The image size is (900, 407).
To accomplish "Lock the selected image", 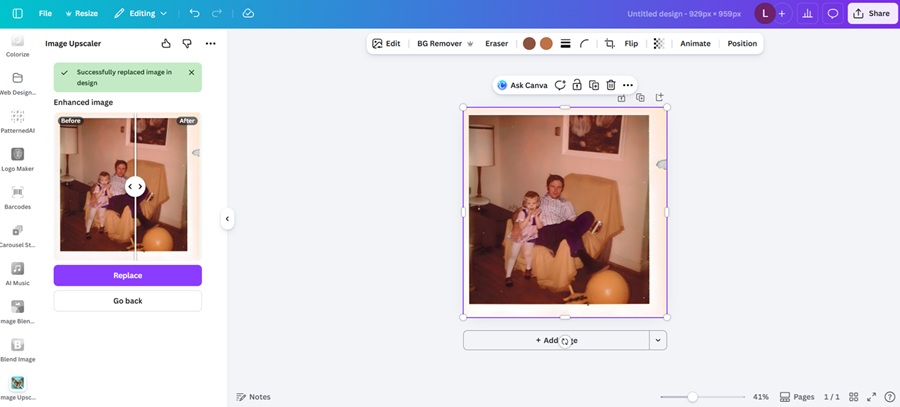I will click(577, 85).
